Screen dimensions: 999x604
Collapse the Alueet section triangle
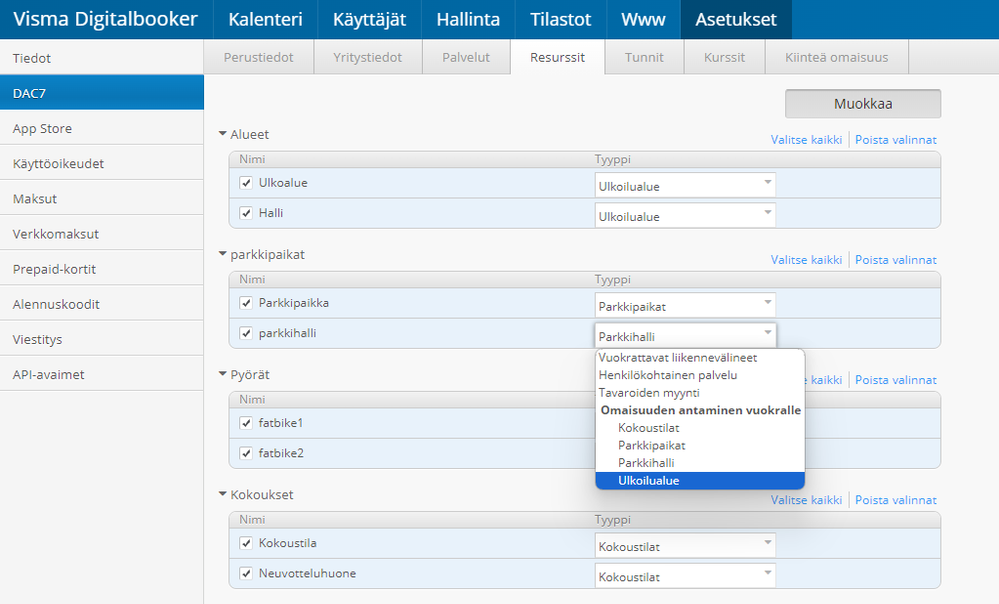[222, 134]
